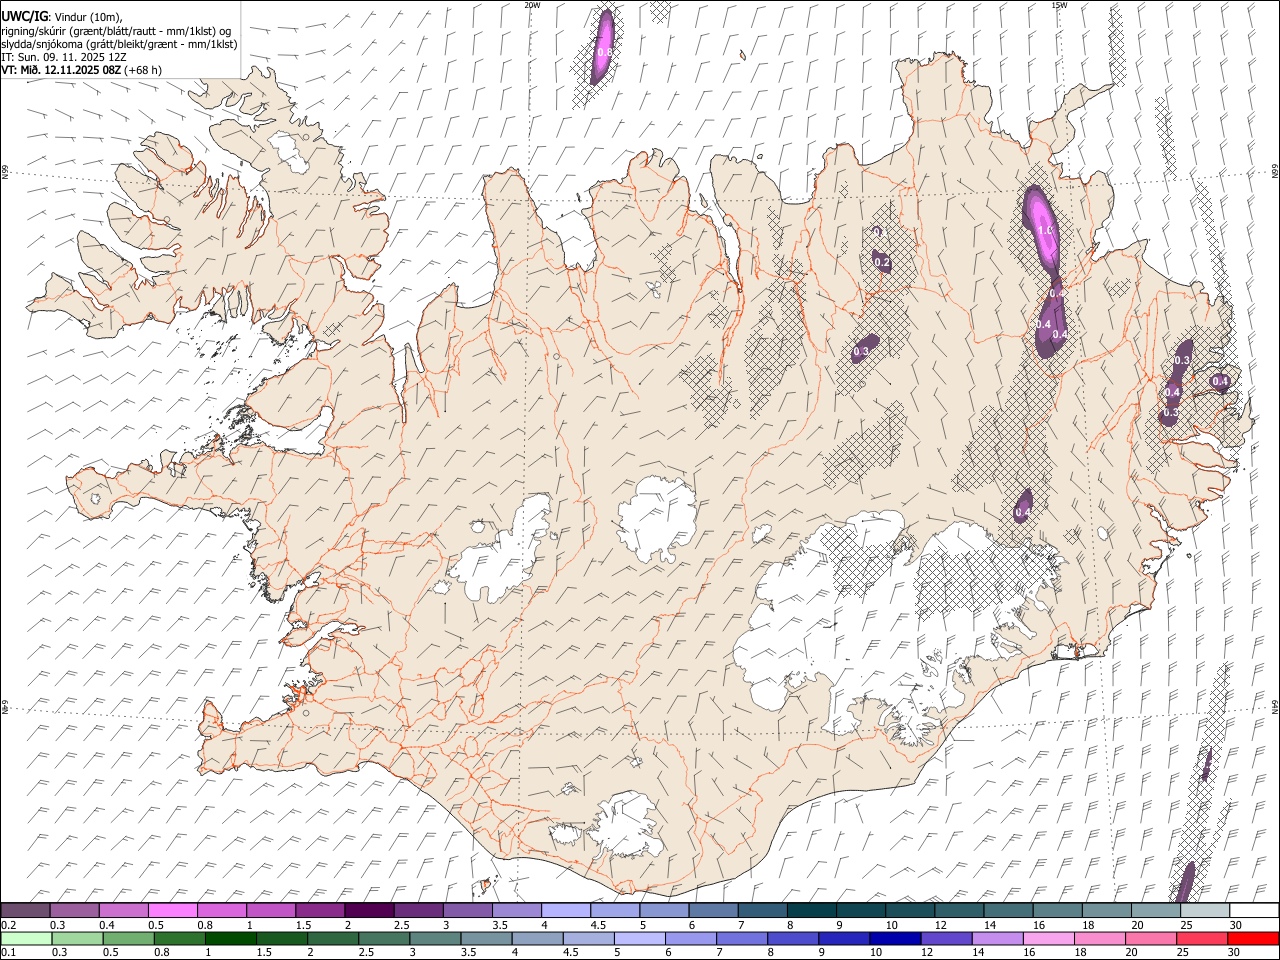1280x960 pixels.
Task: Select the bright pink swatch between 0.5 and 0.8
Action: click(172, 910)
